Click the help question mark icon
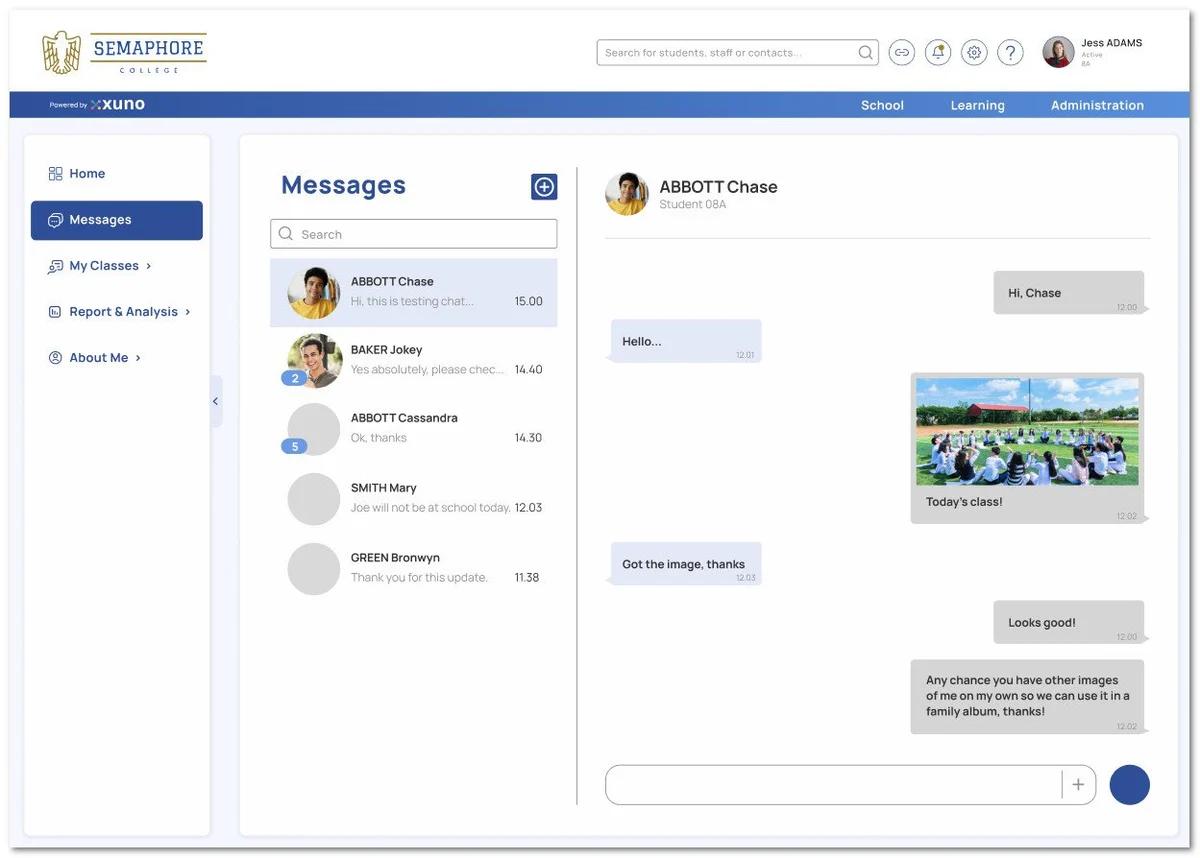 [1010, 53]
